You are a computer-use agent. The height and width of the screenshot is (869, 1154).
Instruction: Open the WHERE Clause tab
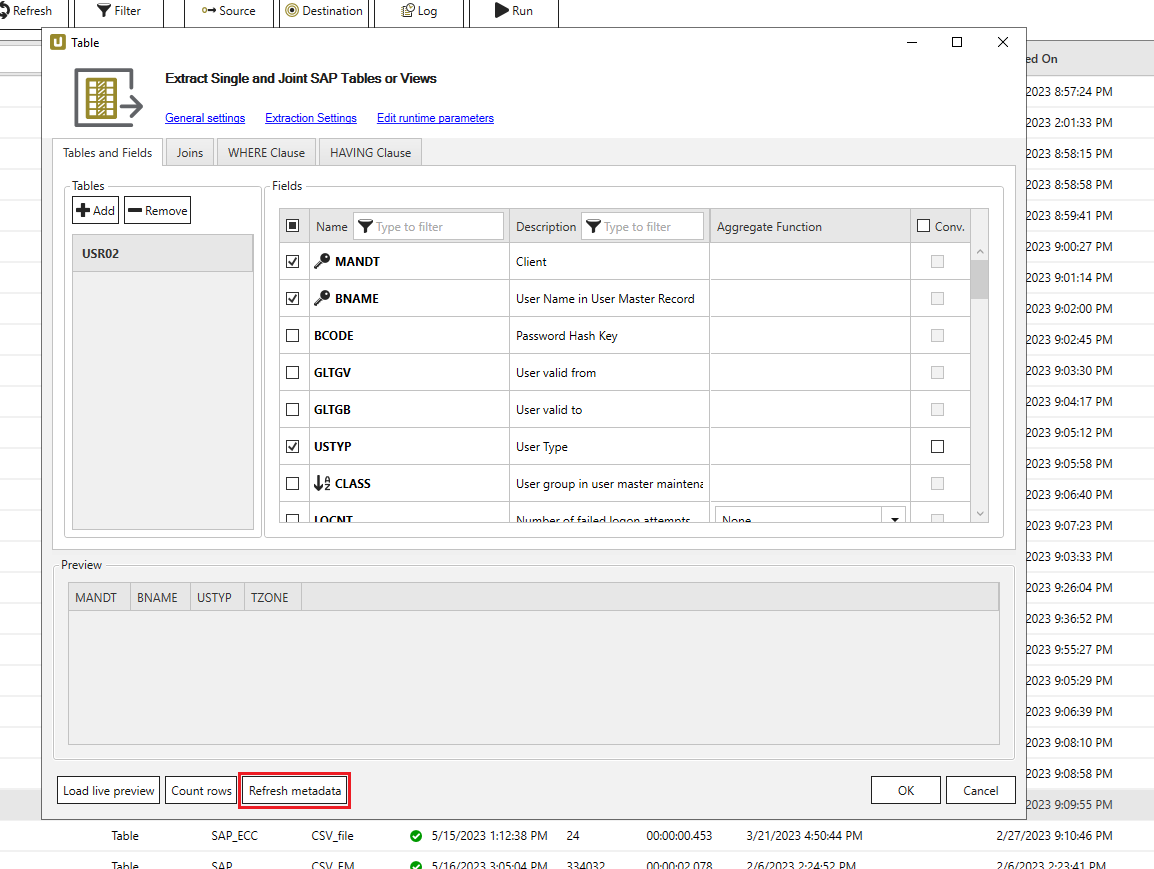[x=266, y=152]
